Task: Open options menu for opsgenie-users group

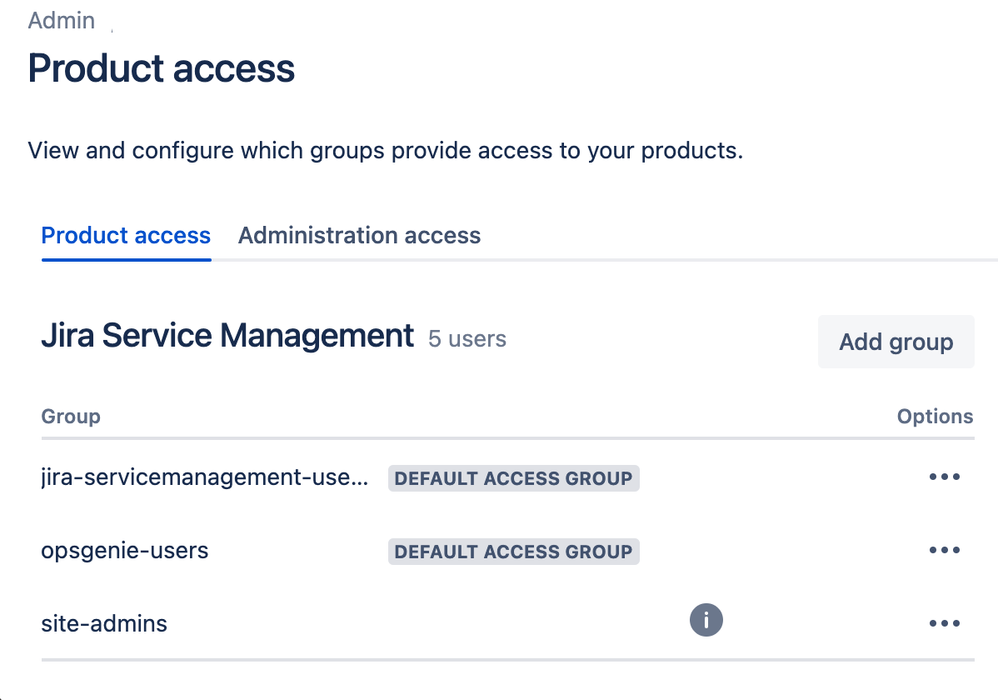Action: click(x=944, y=550)
